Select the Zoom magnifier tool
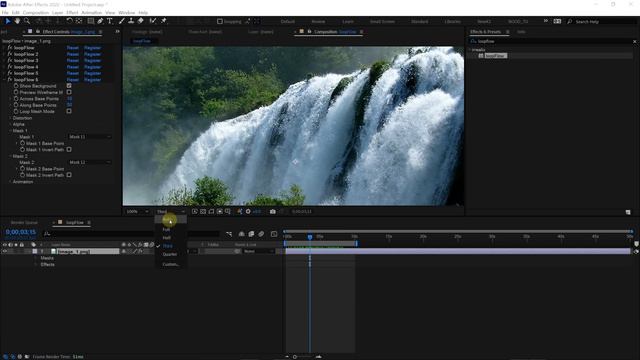The height and width of the screenshot is (360, 640). 27,21
